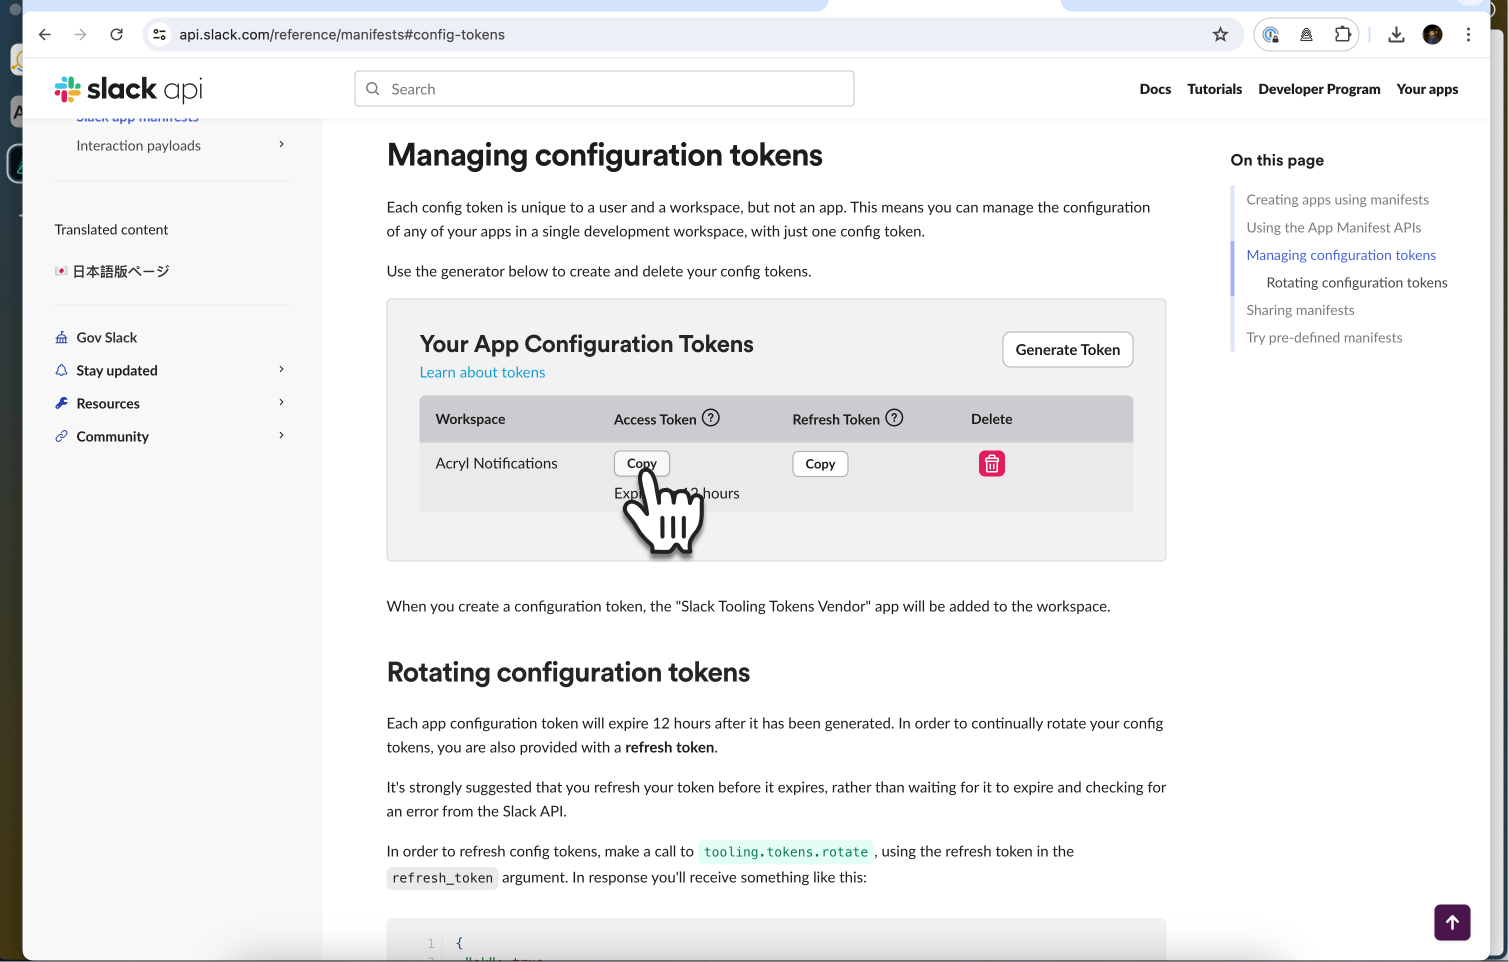This screenshot has height=962, width=1509.
Task: Focus the Search input field
Action: point(604,89)
